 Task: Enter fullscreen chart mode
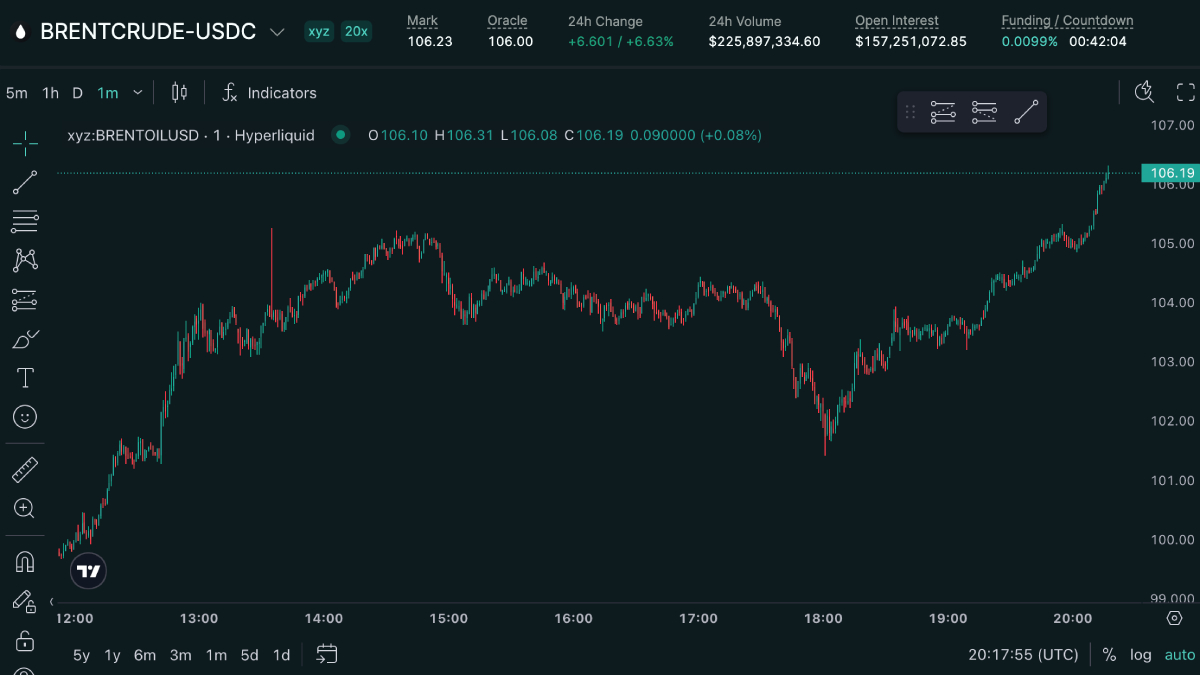point(1186,93)
